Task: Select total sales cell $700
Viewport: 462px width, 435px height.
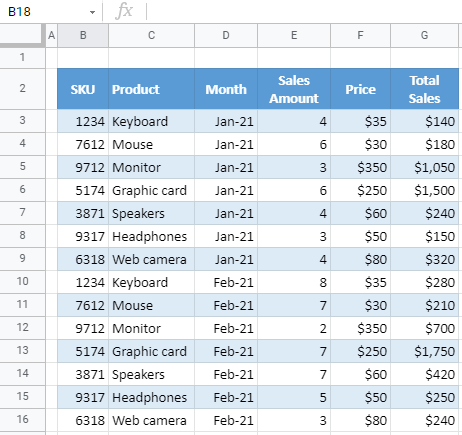Action: click(x=425, y=328)
